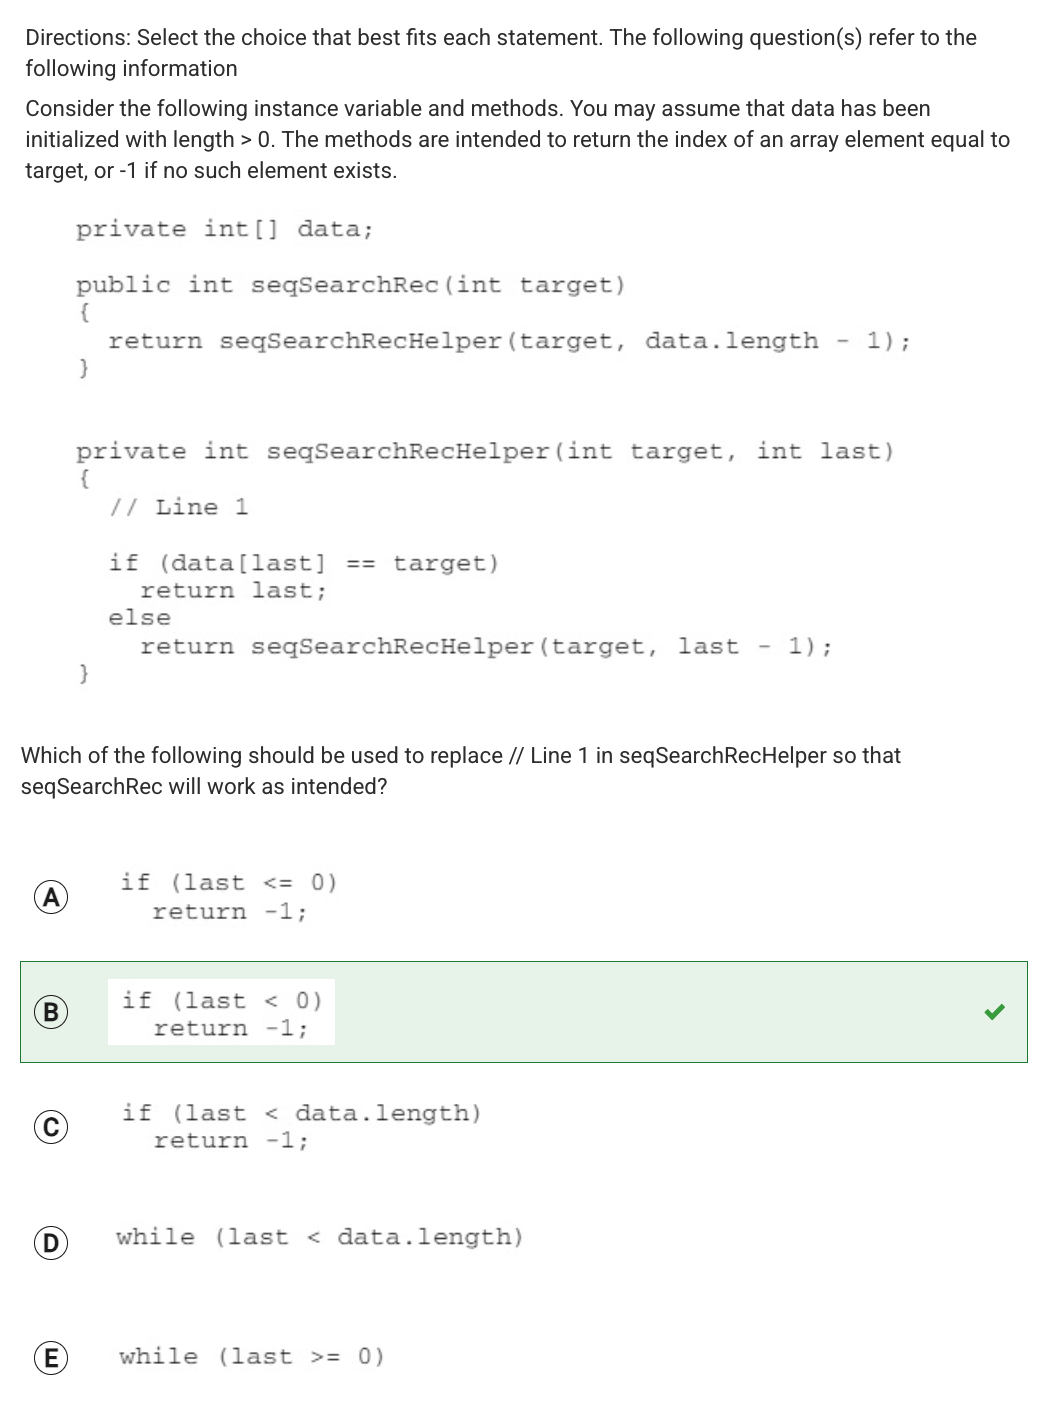Click the '// Line 1' comment in code
1056x1412 pixels.
pyautogui.click(x=178, y=507)
